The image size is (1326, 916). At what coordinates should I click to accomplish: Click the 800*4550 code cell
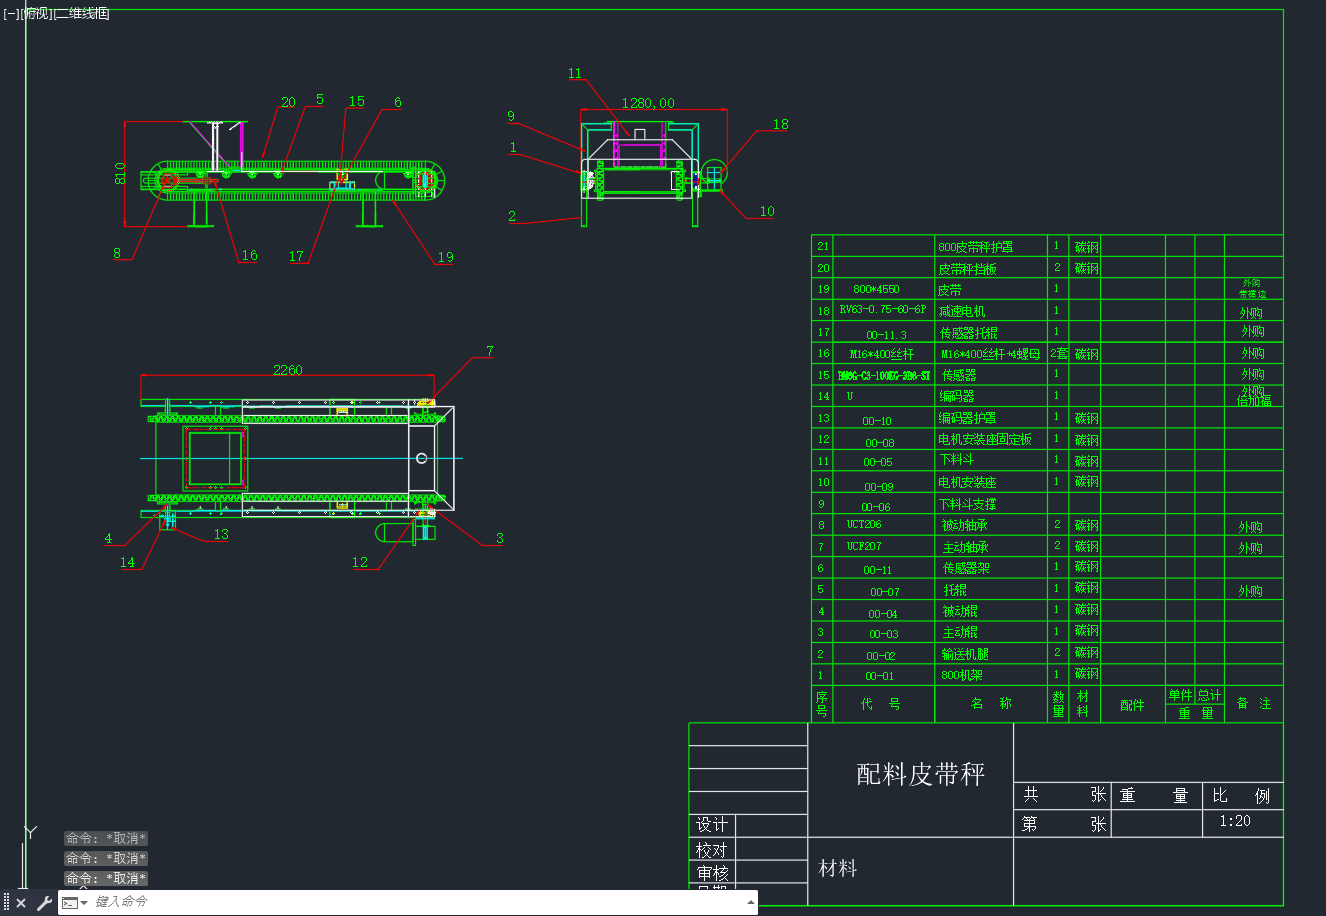[x=876, y=289]
